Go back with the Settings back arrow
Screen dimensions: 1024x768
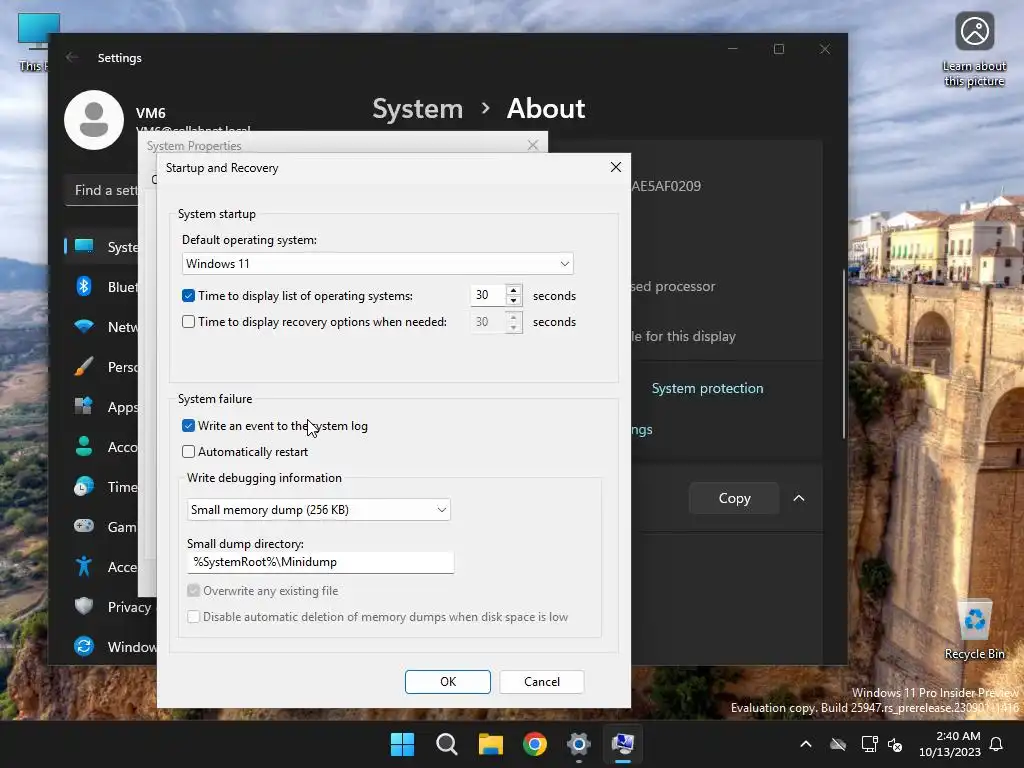tap(72, 57)
